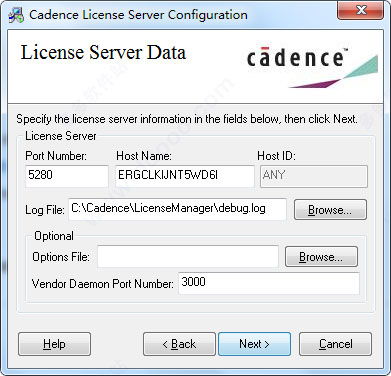The width and height of the screenshot is (391, 376).
Task: Click the 'Log File:' label
Action: [x=45, y=210]
